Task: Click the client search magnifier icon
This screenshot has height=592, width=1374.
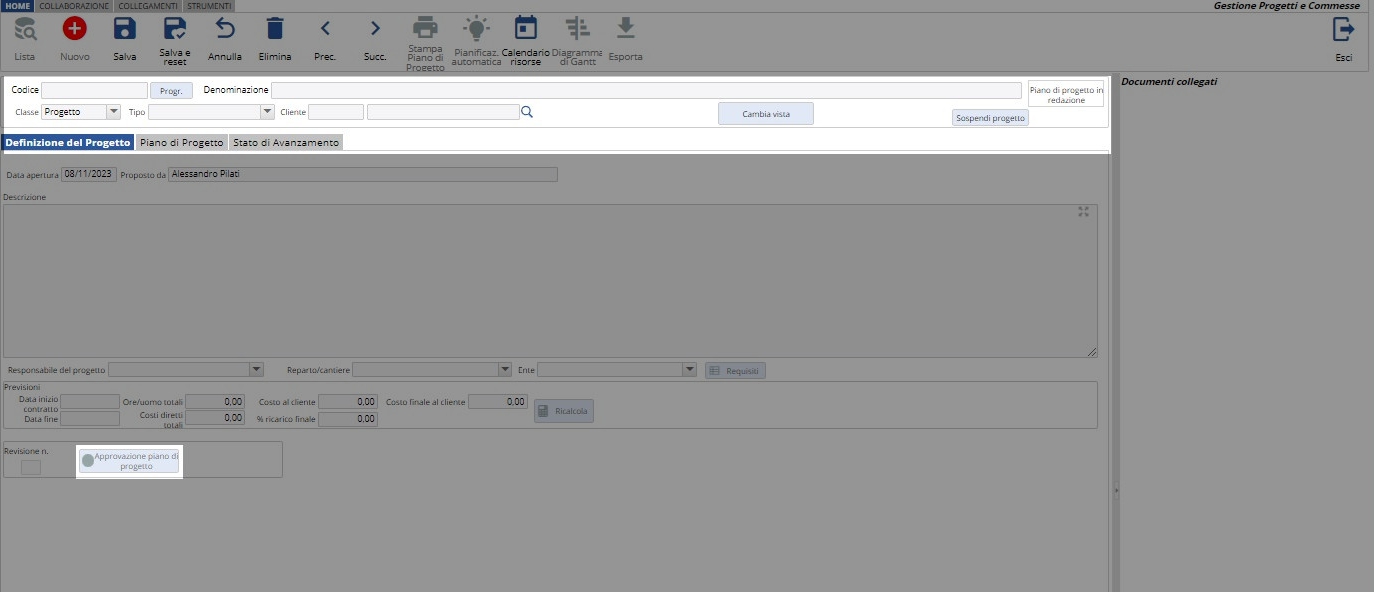Action: point(527,112)
